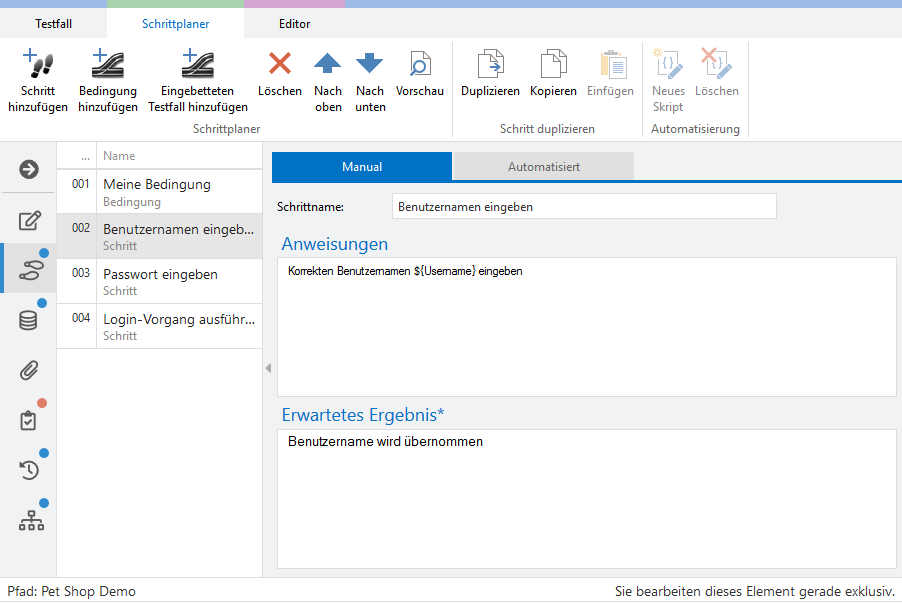Viewport: 902px width, 603px height.
Task: Open the Vorschau preview
Action: pos(420,65)
